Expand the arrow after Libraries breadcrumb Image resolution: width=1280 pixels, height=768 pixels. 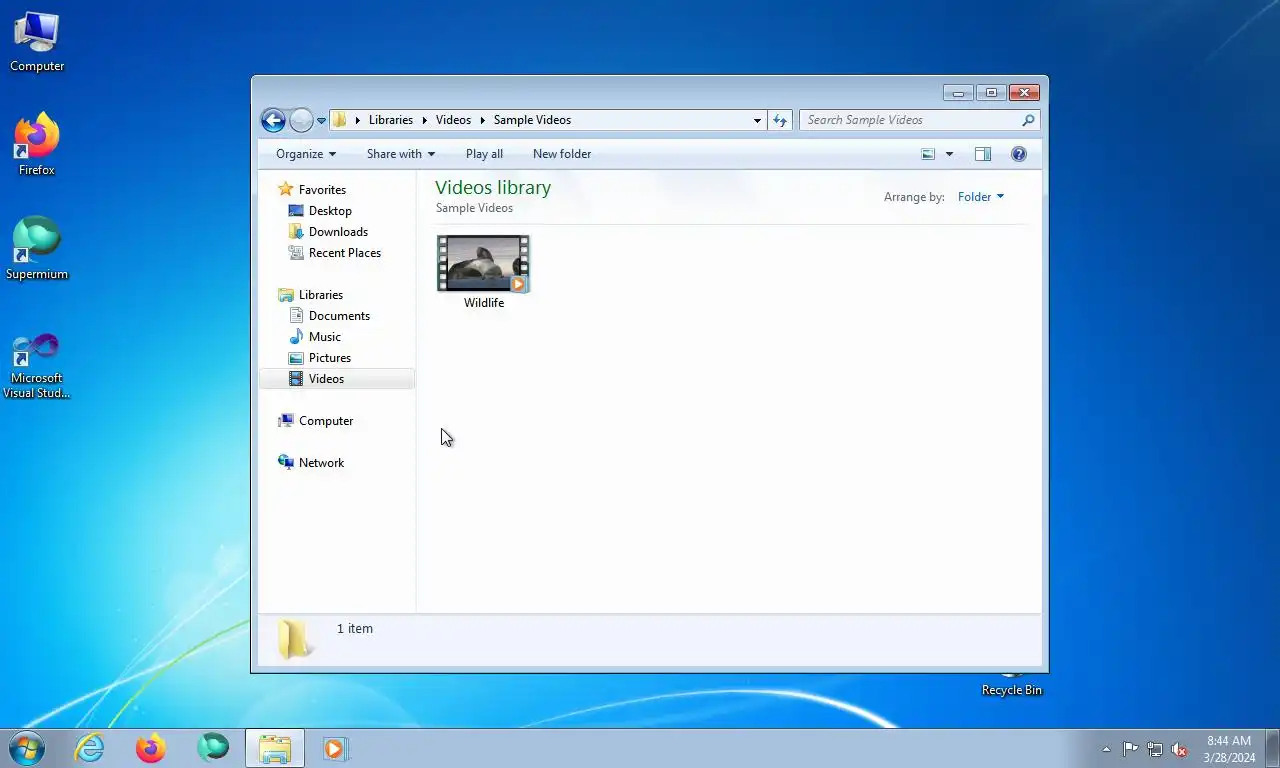pyautogui.click(x=424, y=120)
